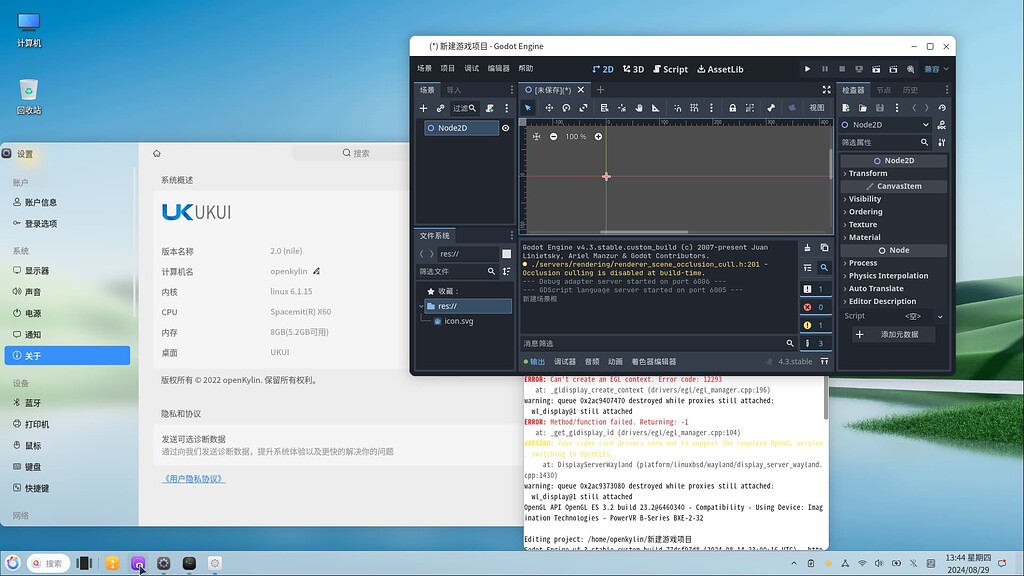Toggle Node2D visibility eye icon
The image size is (1024, 576).
tap(505, 128)
